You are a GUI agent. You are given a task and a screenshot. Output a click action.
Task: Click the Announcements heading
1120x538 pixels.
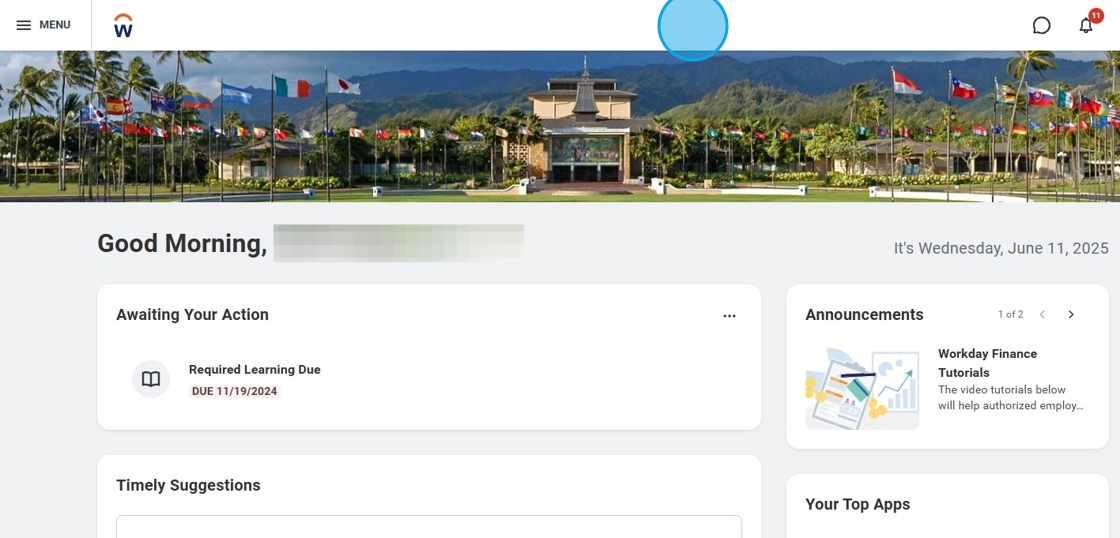[x=864, y=314]
